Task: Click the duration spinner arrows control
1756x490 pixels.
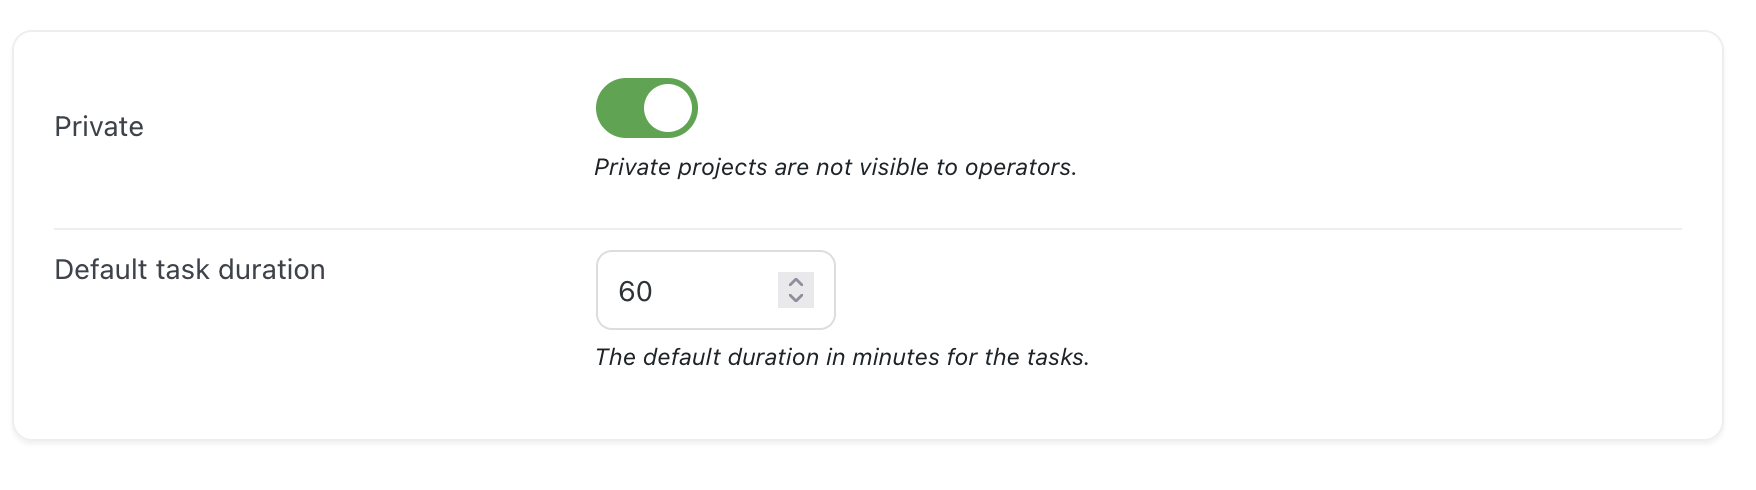Action: tap(796, 290)
